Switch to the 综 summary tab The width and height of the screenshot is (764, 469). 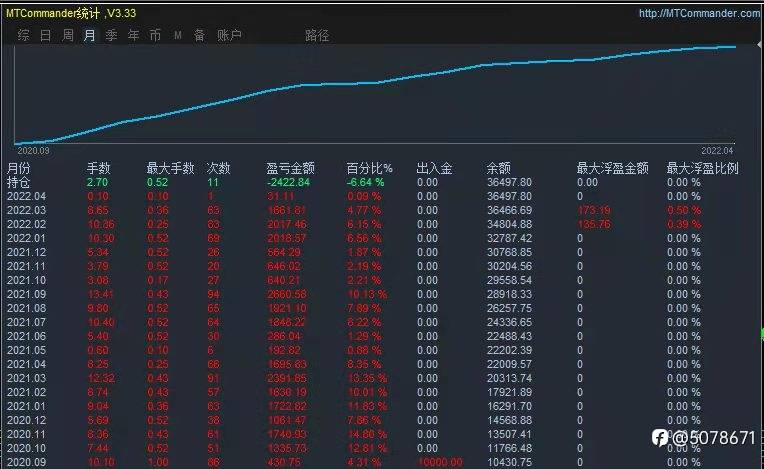(x=23, y=35)
